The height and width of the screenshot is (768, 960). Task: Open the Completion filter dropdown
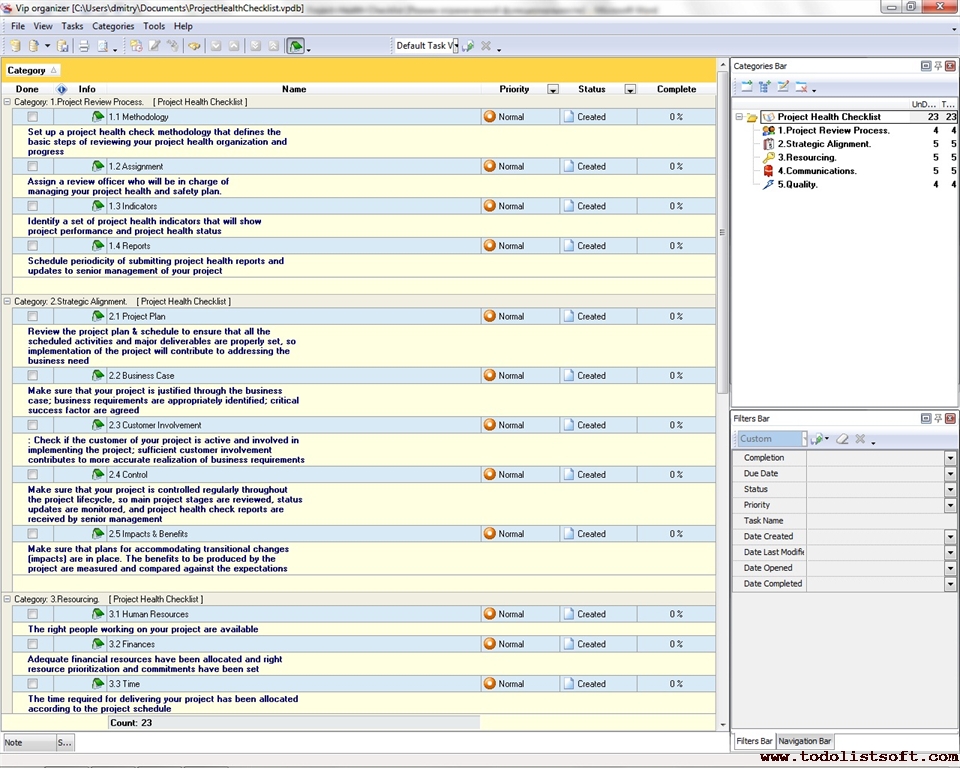(950, 458)
